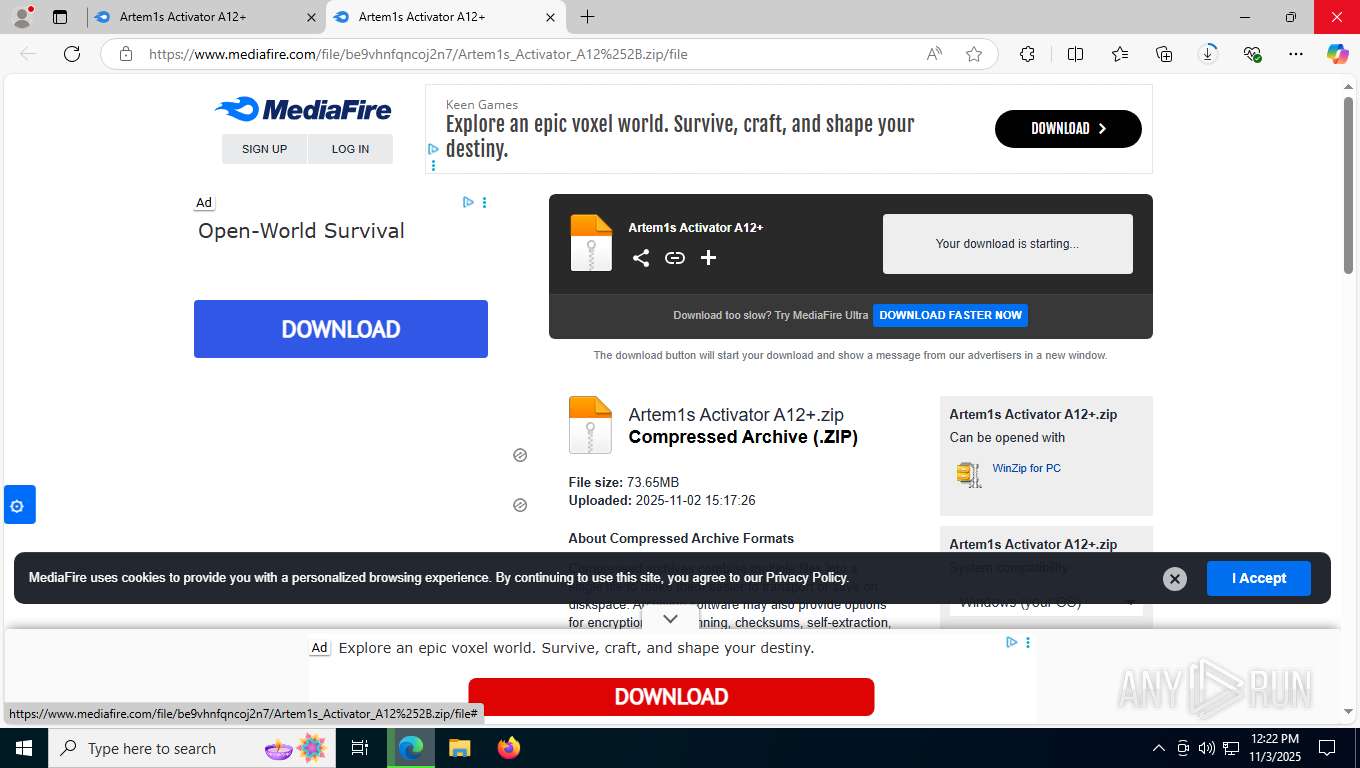Open the clock showing 12:22 PM
The height and width of the screenshot is (768, 1360).
pos(1275,748)
